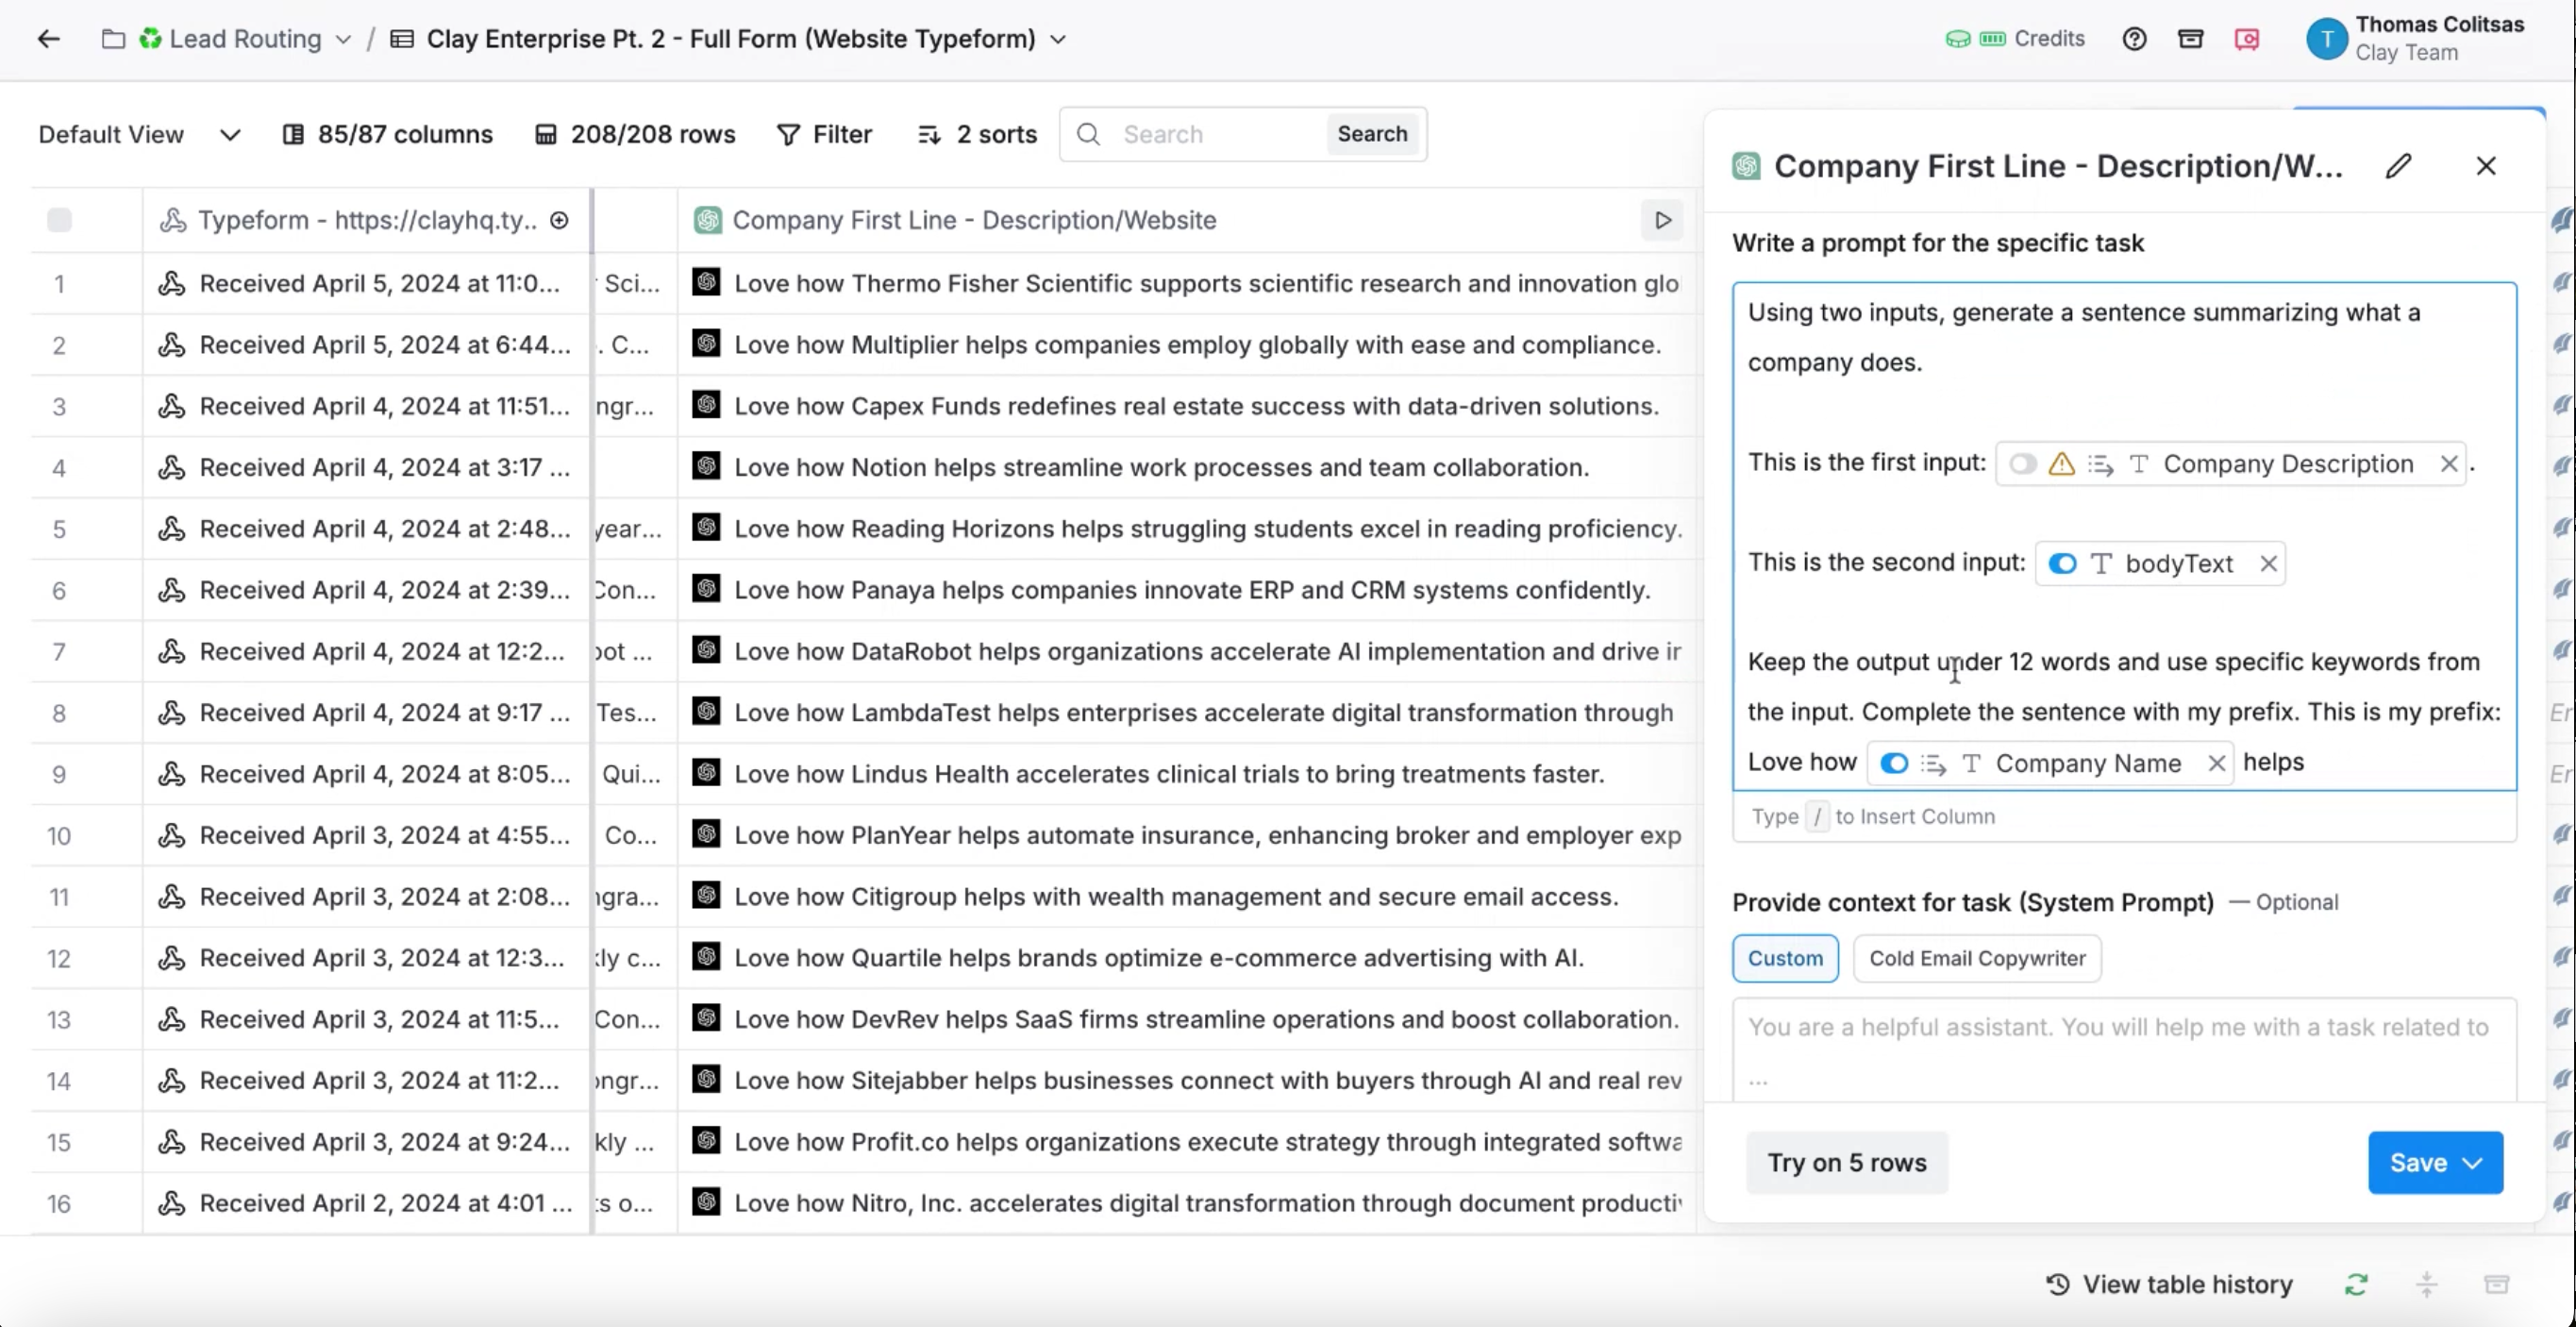Screen dimensions: 2576x1327
Task: Click into the system prompt text area
Action: click(2124, 1050)
